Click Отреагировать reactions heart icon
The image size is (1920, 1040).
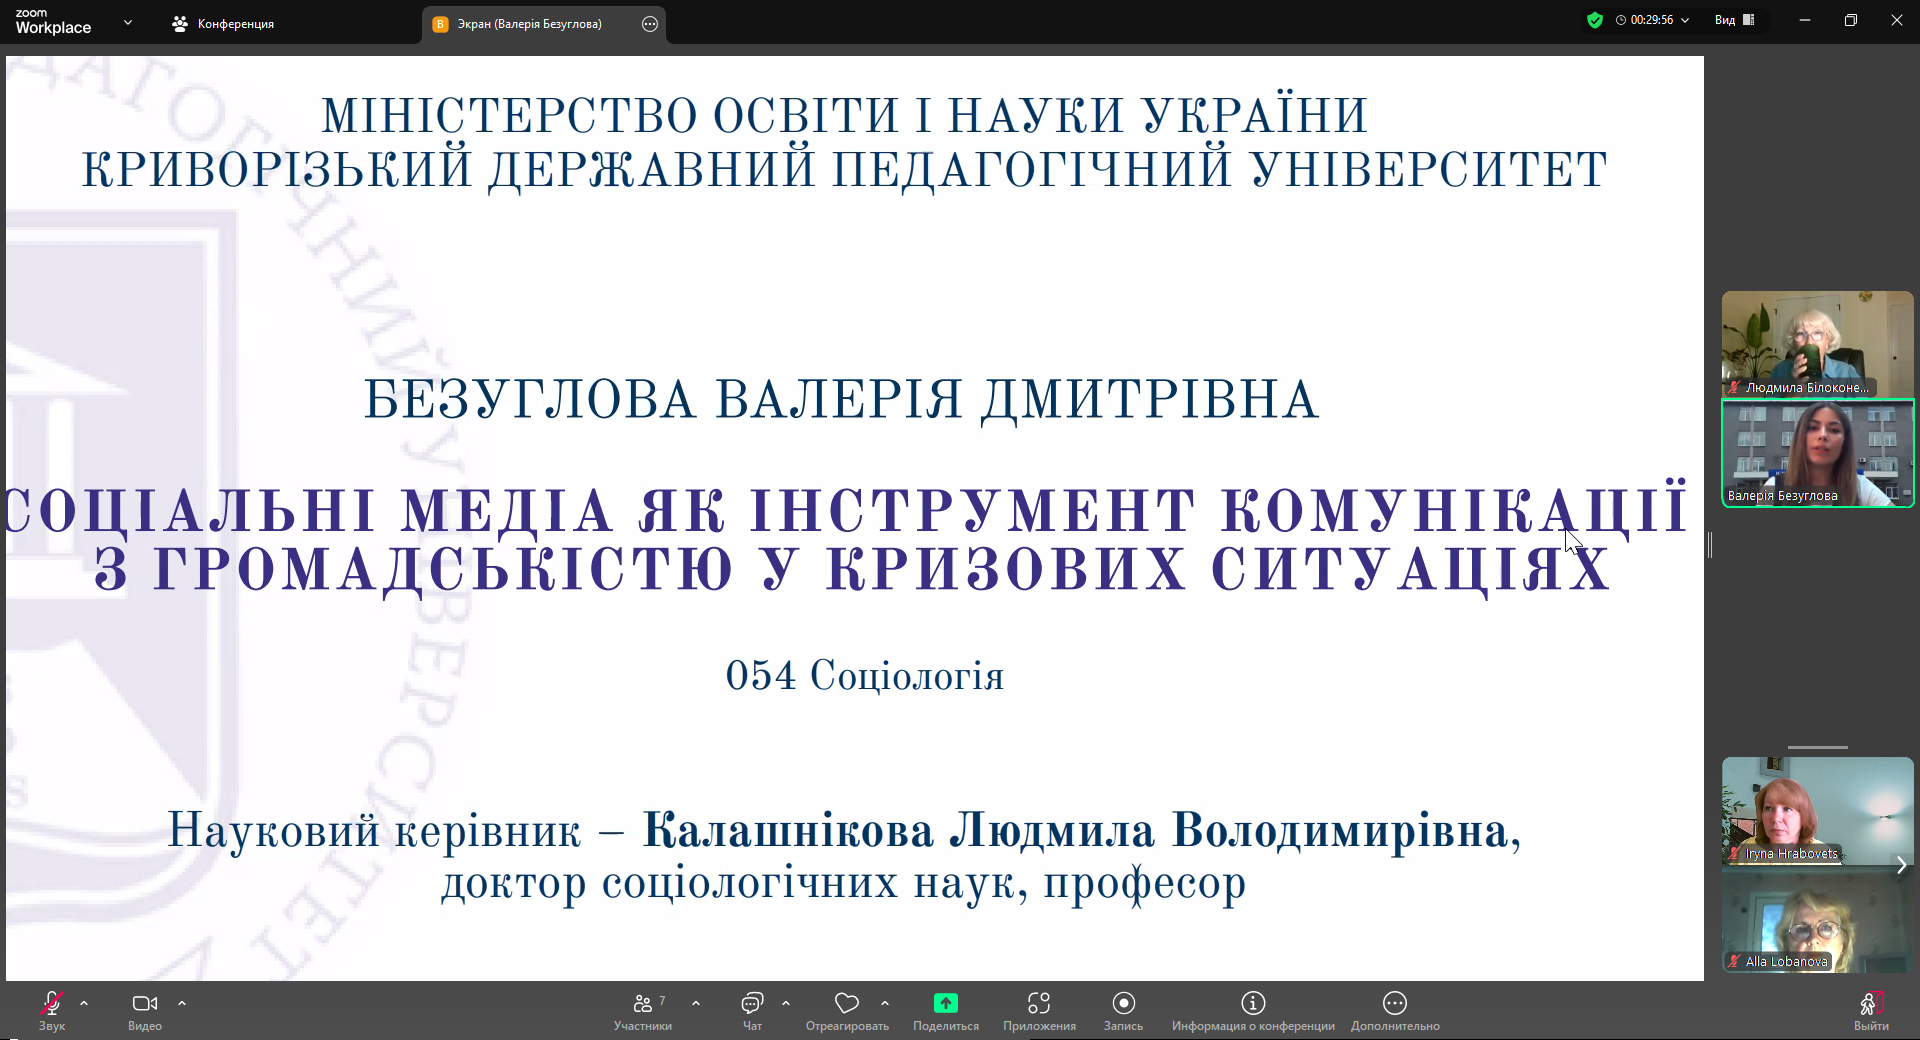pos(847,1003)
